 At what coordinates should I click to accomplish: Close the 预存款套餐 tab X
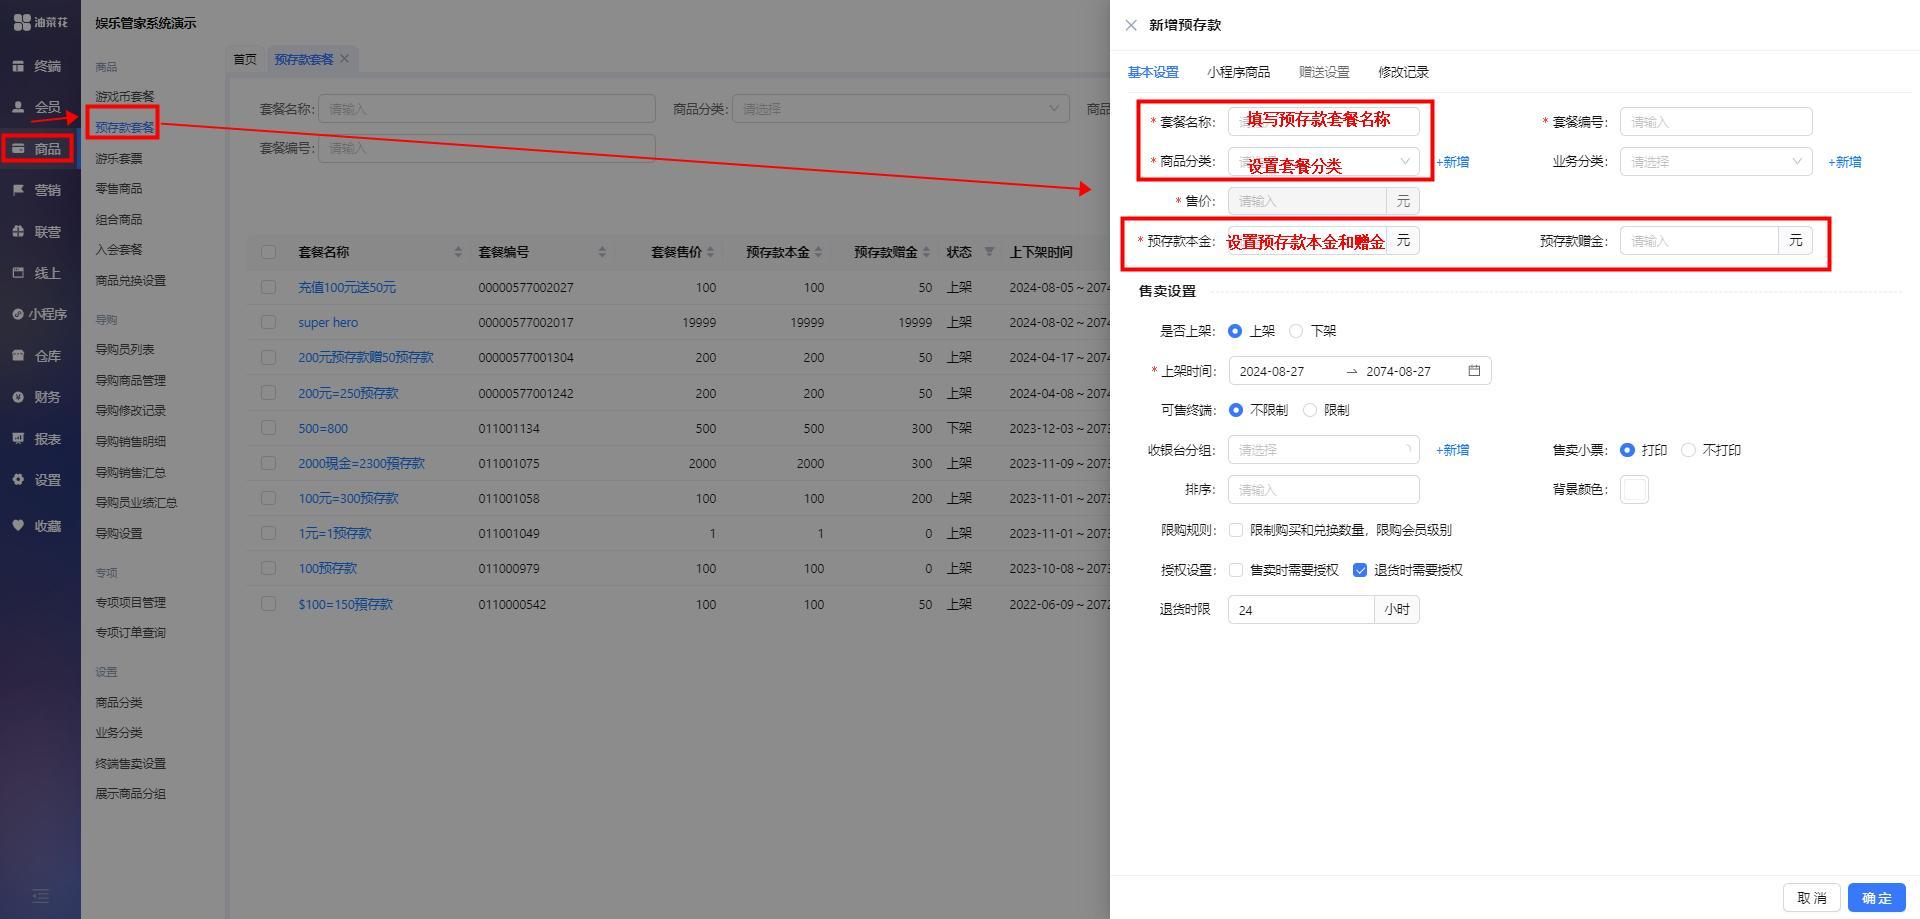(x=344, y=59)
